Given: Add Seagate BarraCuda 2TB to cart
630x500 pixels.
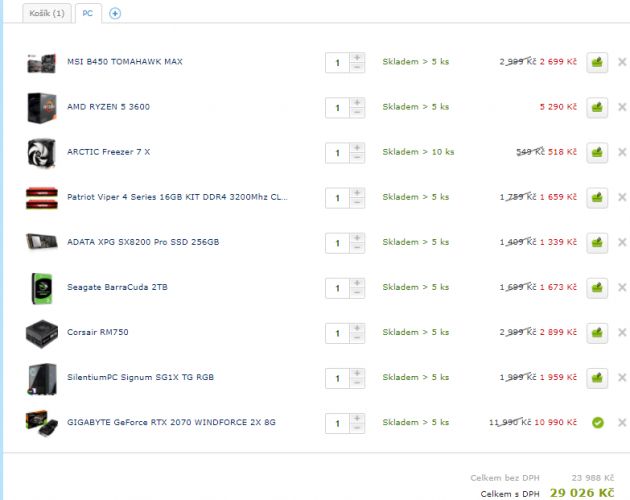Looking at the screenshot, I should pyautogui.click(x=597, y=287).
